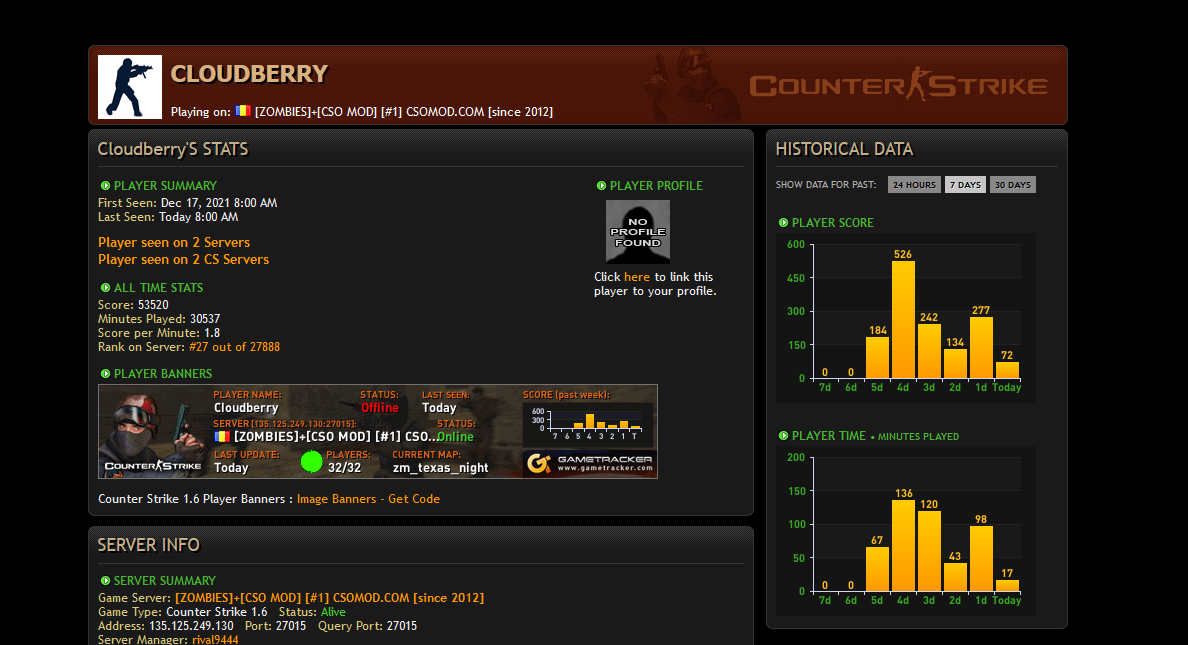The height and width of the screenshot is (645, 1188).
Task: Switch historical data to 30 Days
Action: click(x=1012, y=185)
